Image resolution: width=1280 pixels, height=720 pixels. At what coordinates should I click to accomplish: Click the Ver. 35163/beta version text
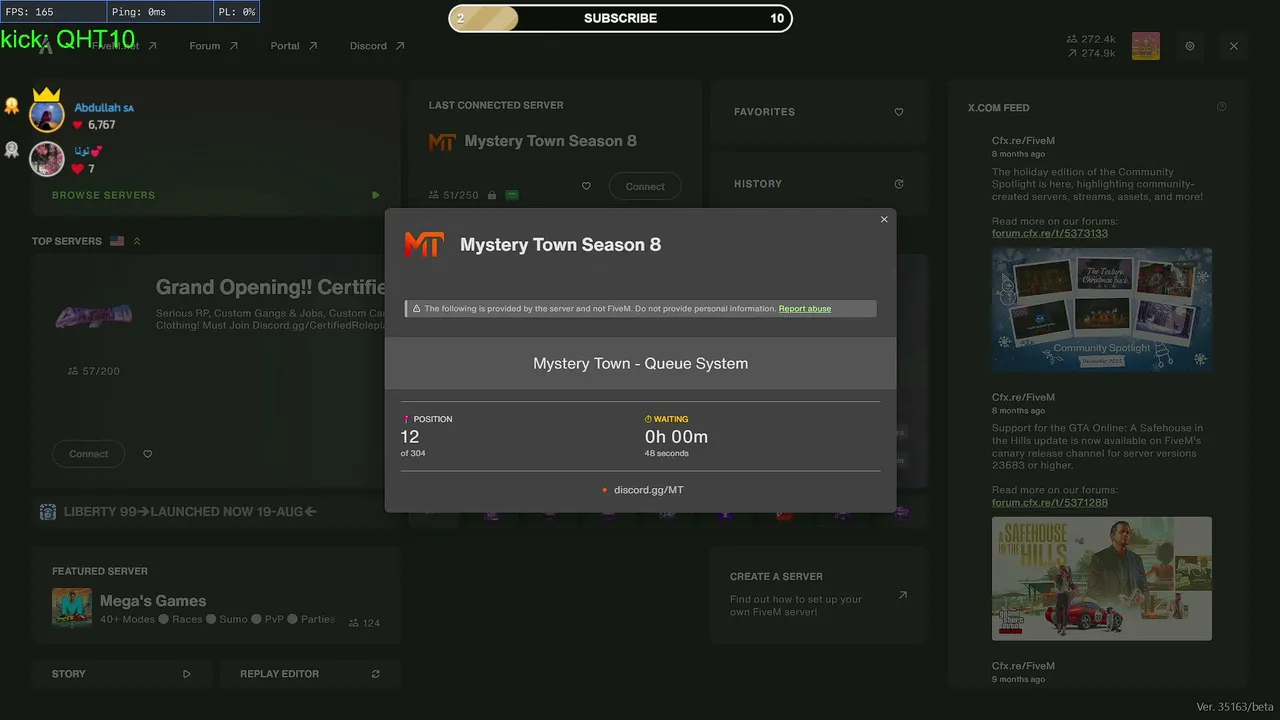coord(1235,707)
